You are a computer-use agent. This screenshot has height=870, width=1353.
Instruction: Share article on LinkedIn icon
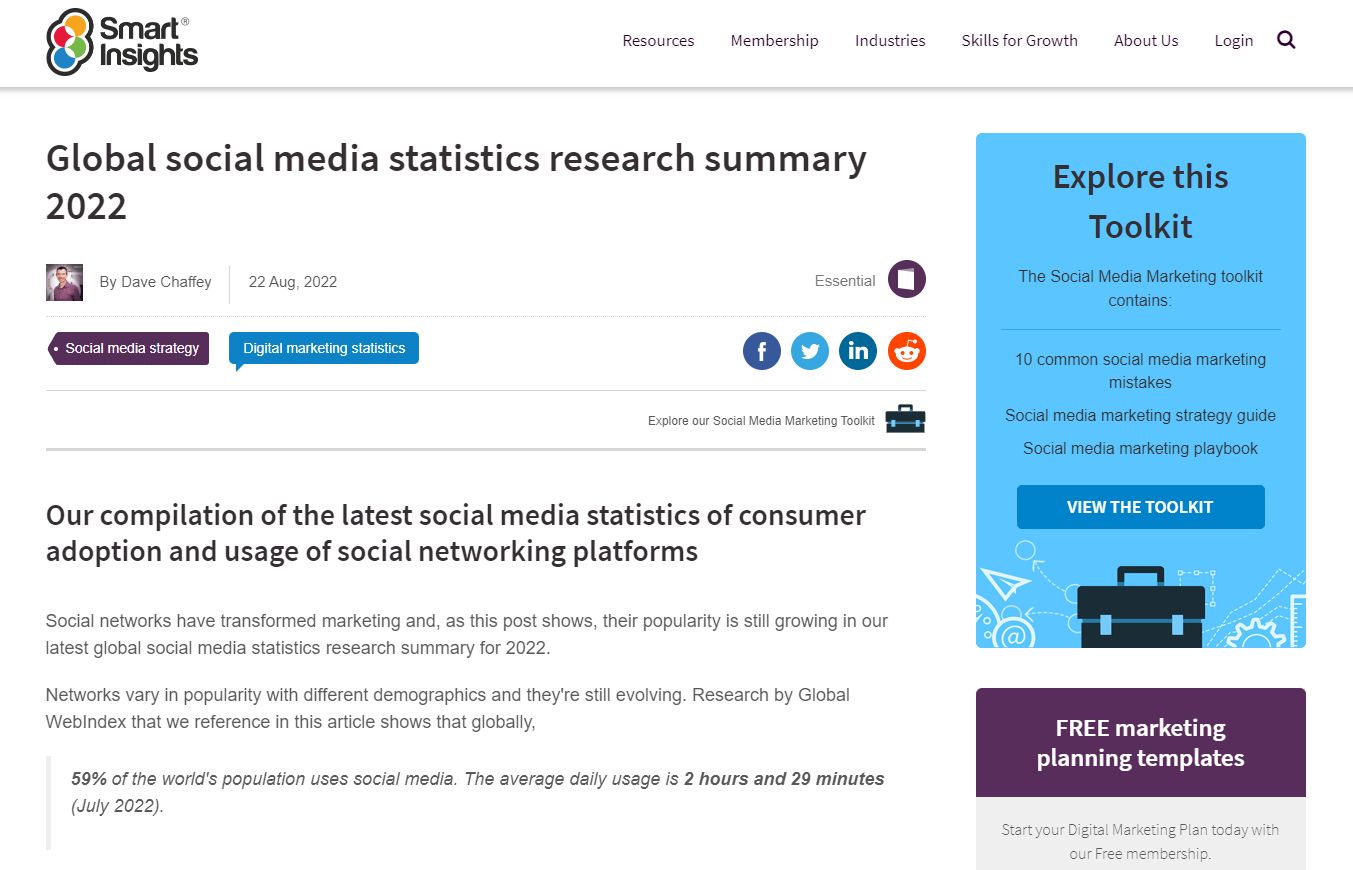(x=858, y=351)
